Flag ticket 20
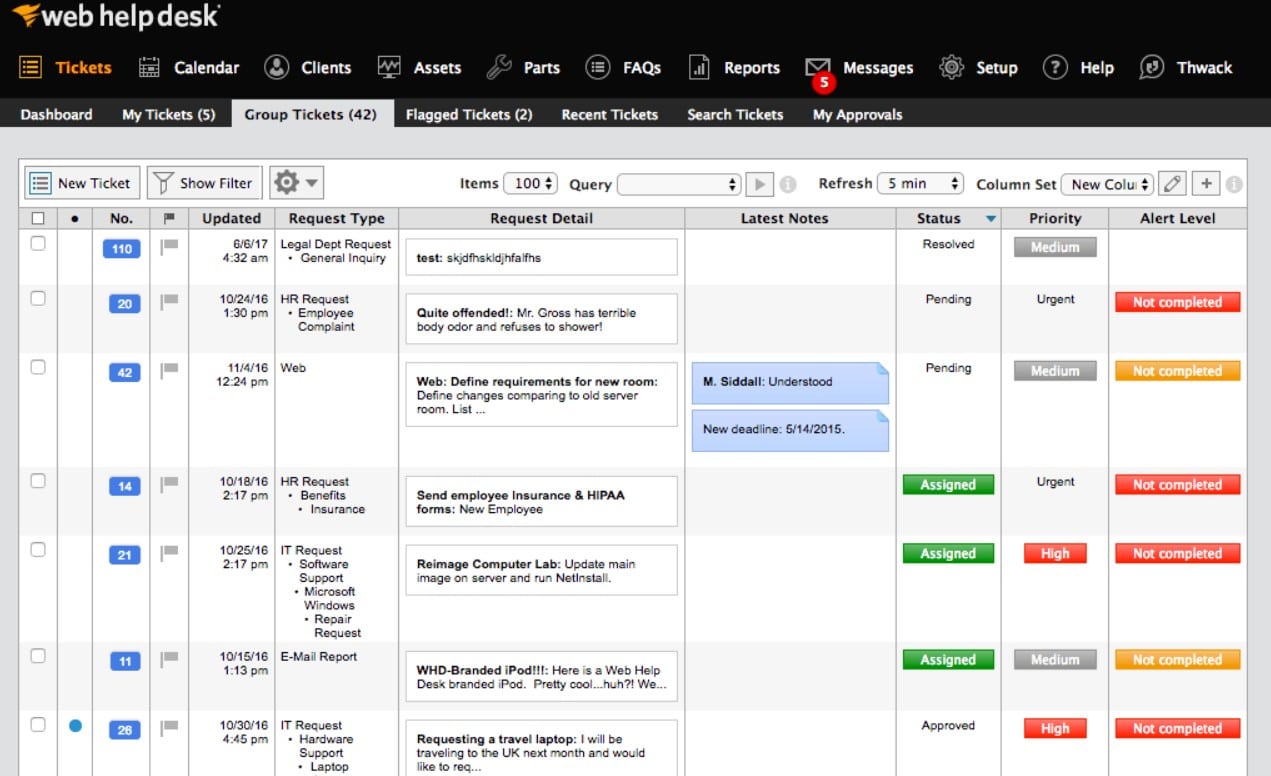Image resolution: width=1271 pixels, height=776 pixels. (169, 302)
